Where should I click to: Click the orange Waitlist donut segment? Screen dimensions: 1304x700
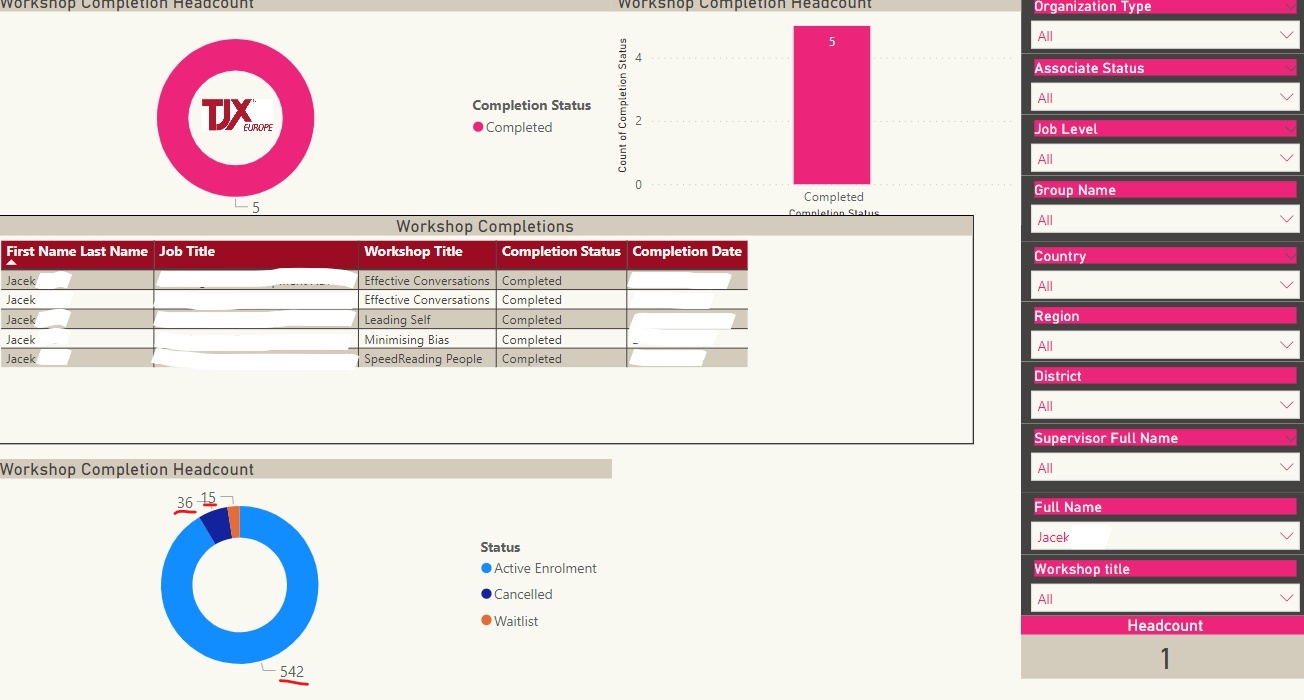(x=234, y=521)
